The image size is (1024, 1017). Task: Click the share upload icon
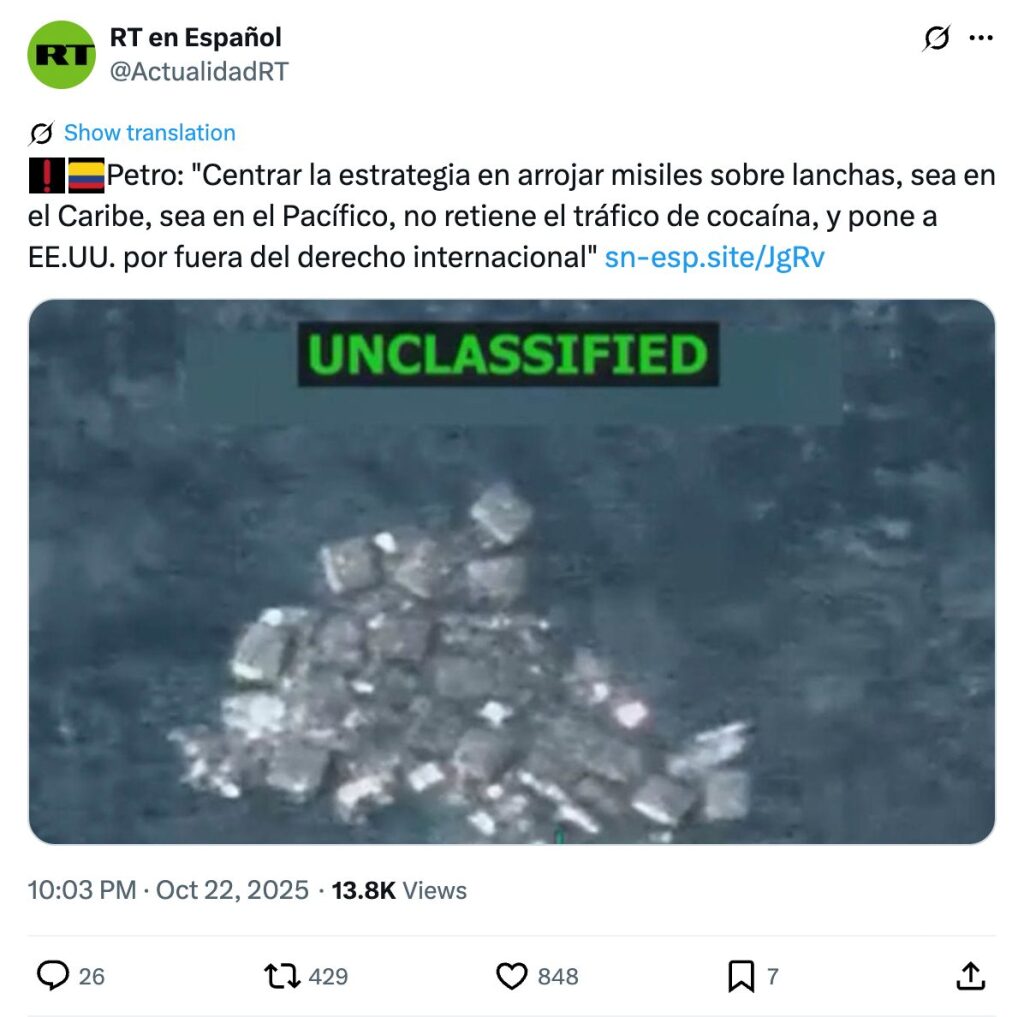coord(970,976)
